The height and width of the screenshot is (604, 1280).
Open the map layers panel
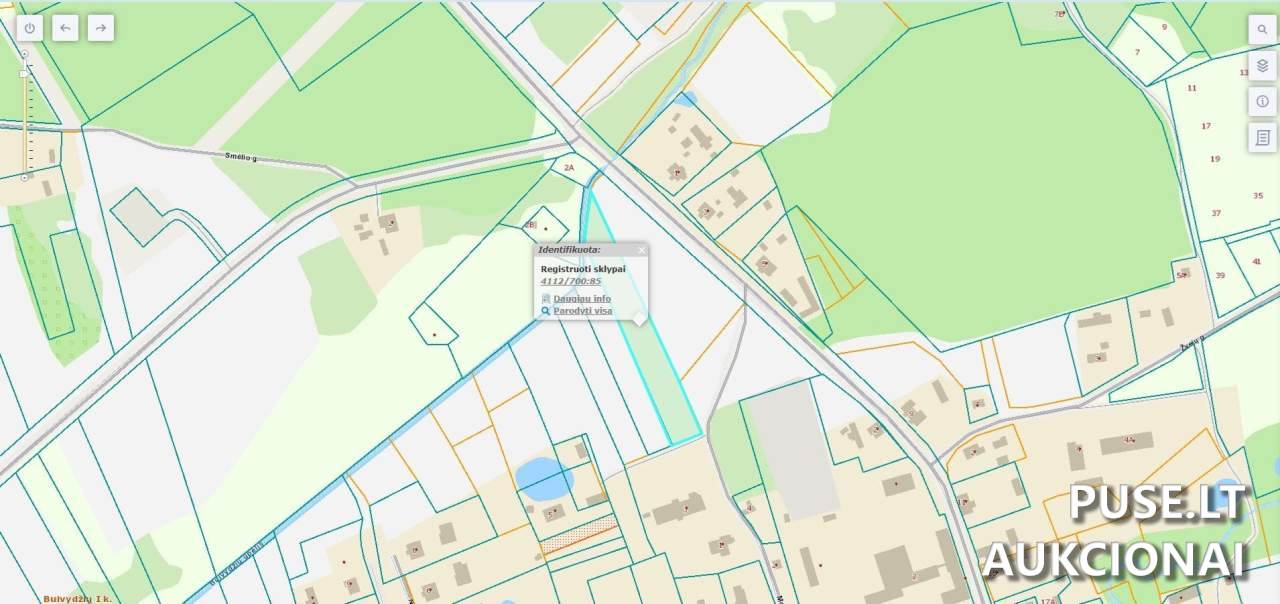click(1262, 65)
